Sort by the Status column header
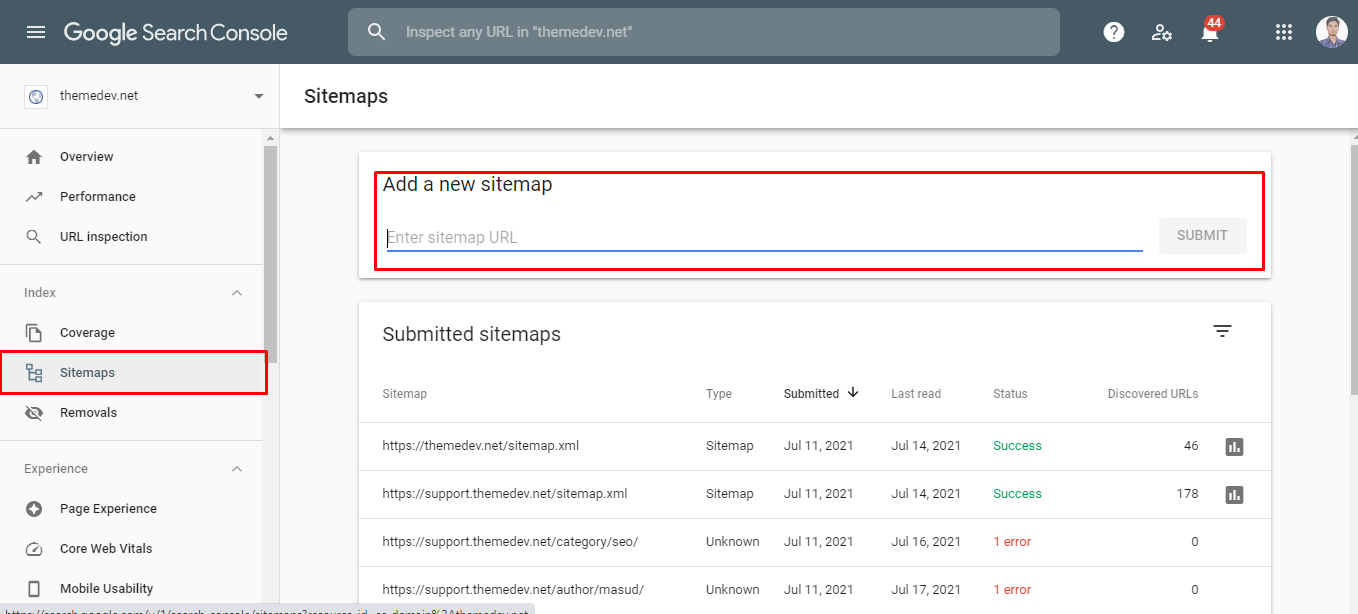This screenshot has width=1358, height=614. click(1010, 394)
